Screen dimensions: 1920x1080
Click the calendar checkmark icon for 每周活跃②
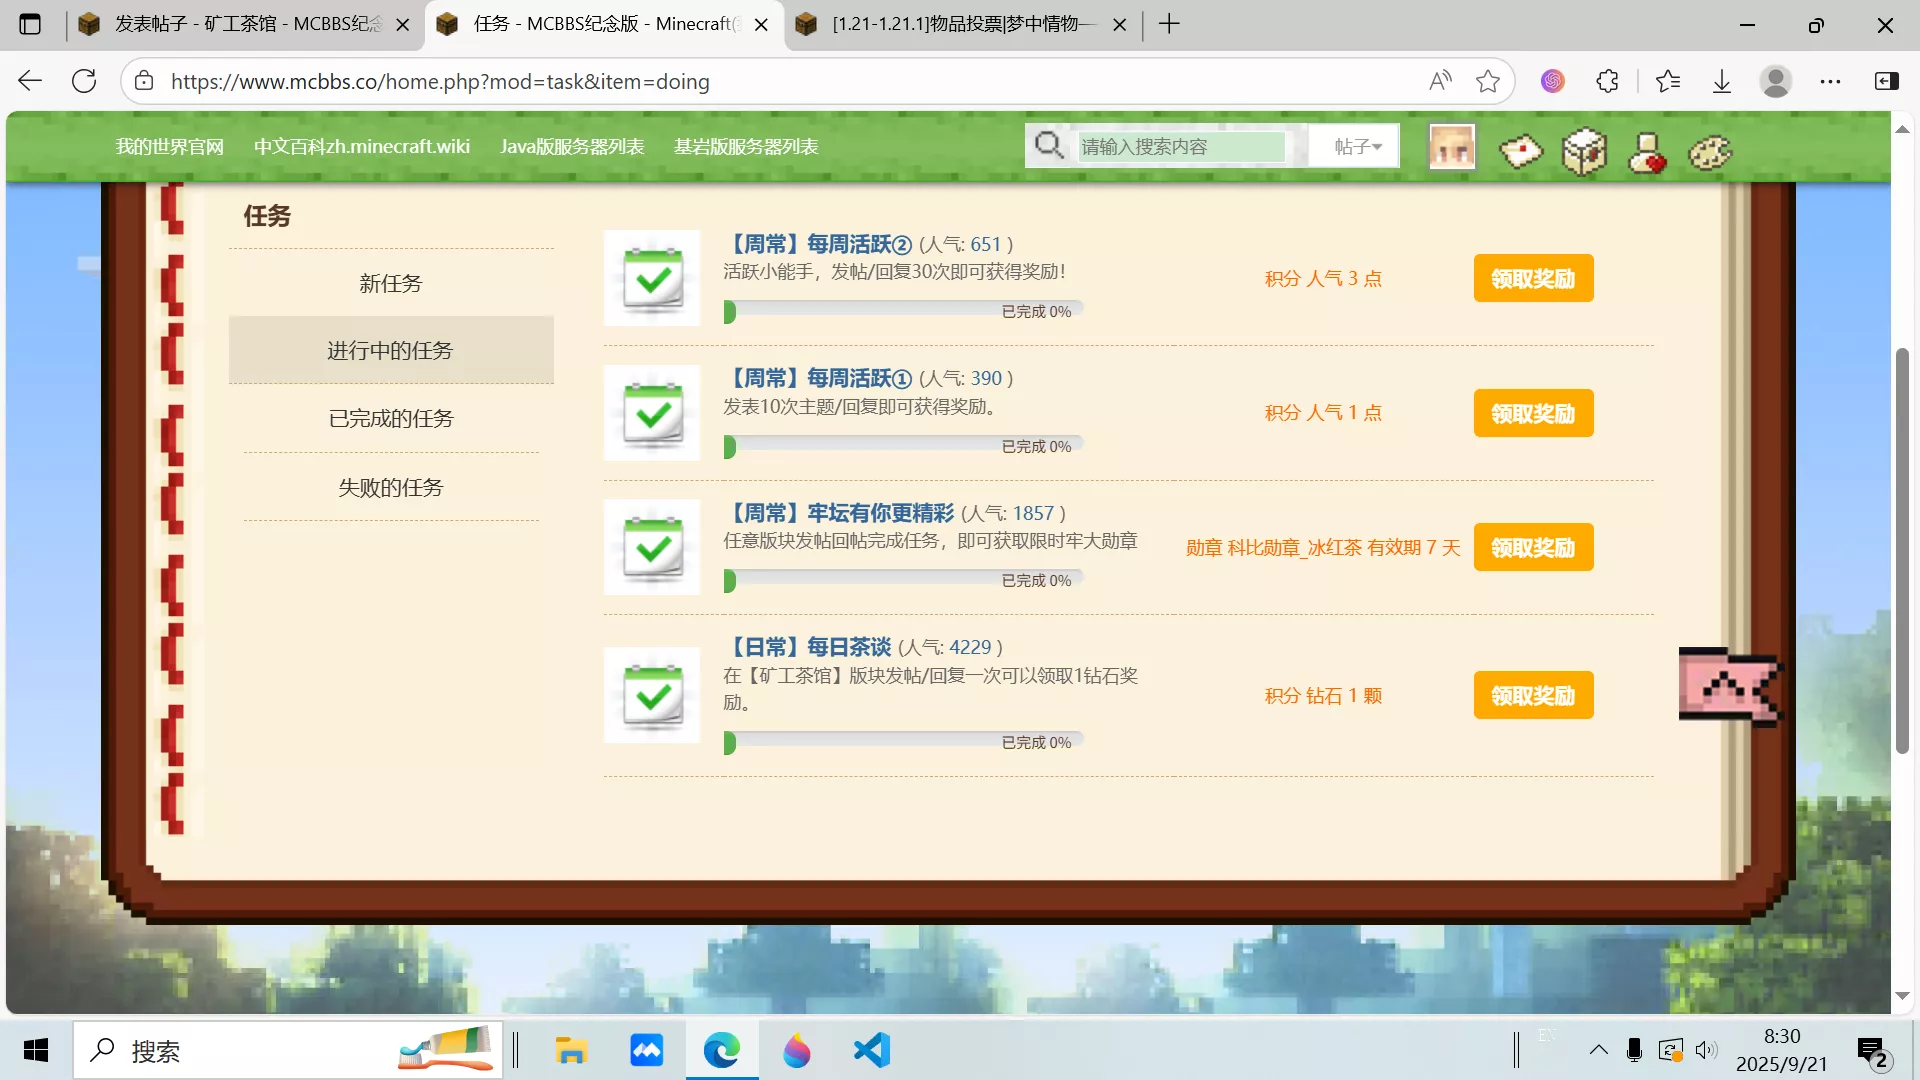652,278
